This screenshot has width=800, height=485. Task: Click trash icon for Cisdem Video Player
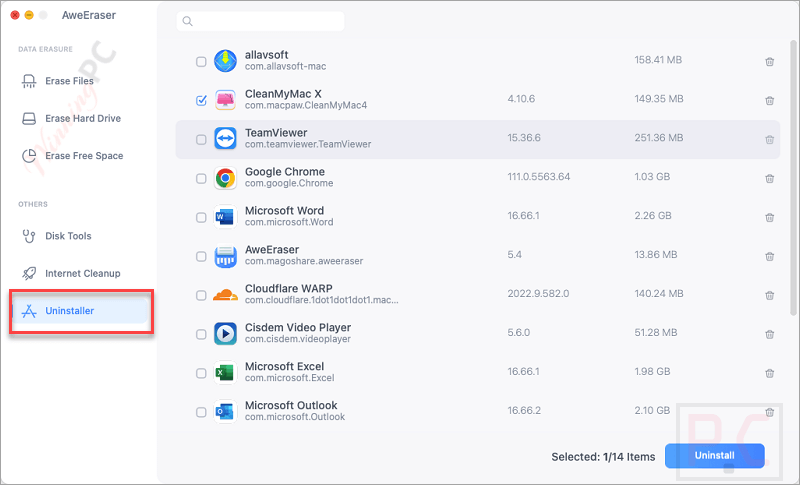[x=769, y=334]
